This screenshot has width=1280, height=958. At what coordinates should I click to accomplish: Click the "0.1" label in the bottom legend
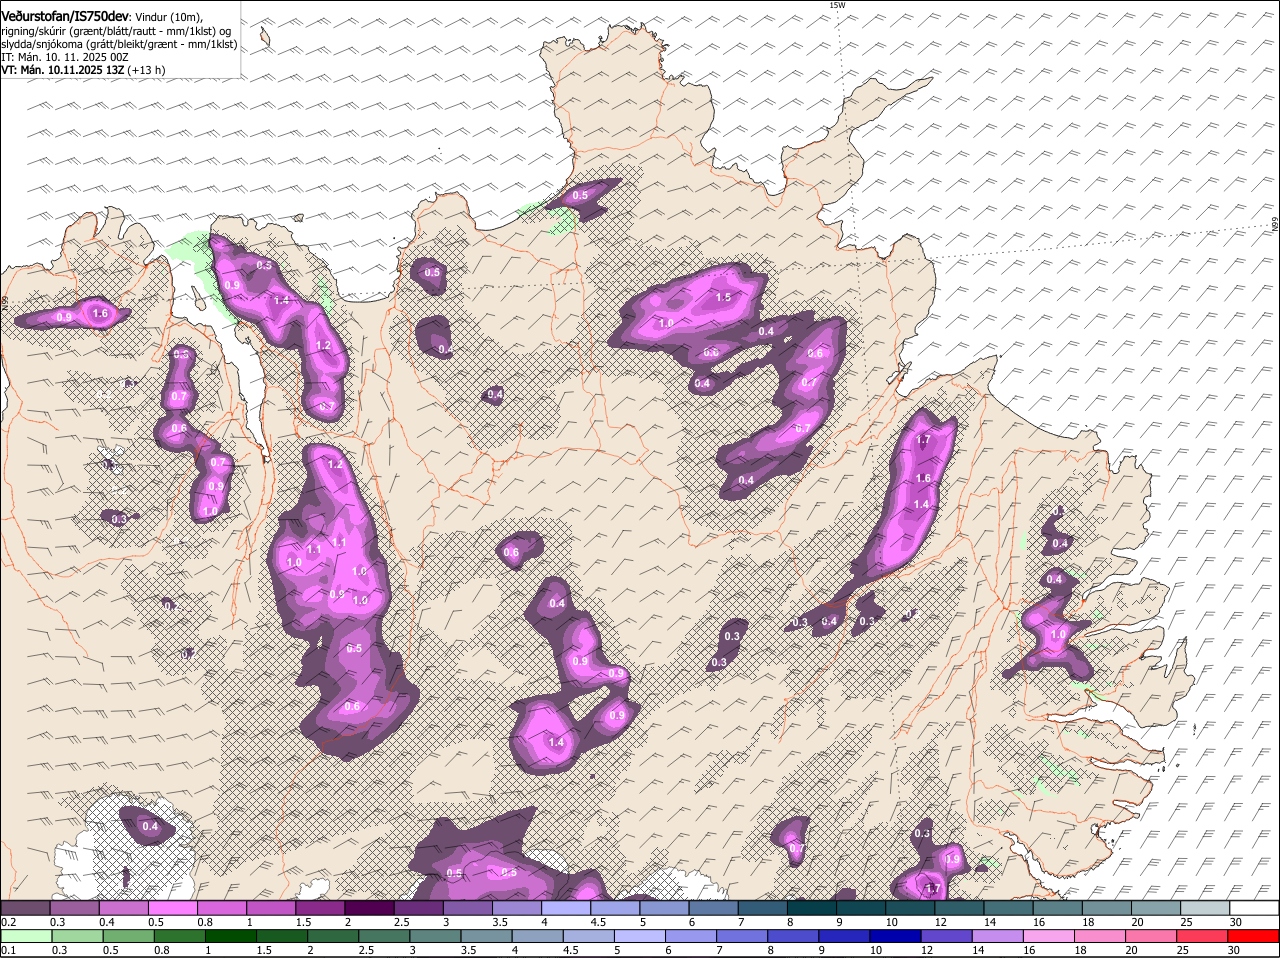click(8, 950)
